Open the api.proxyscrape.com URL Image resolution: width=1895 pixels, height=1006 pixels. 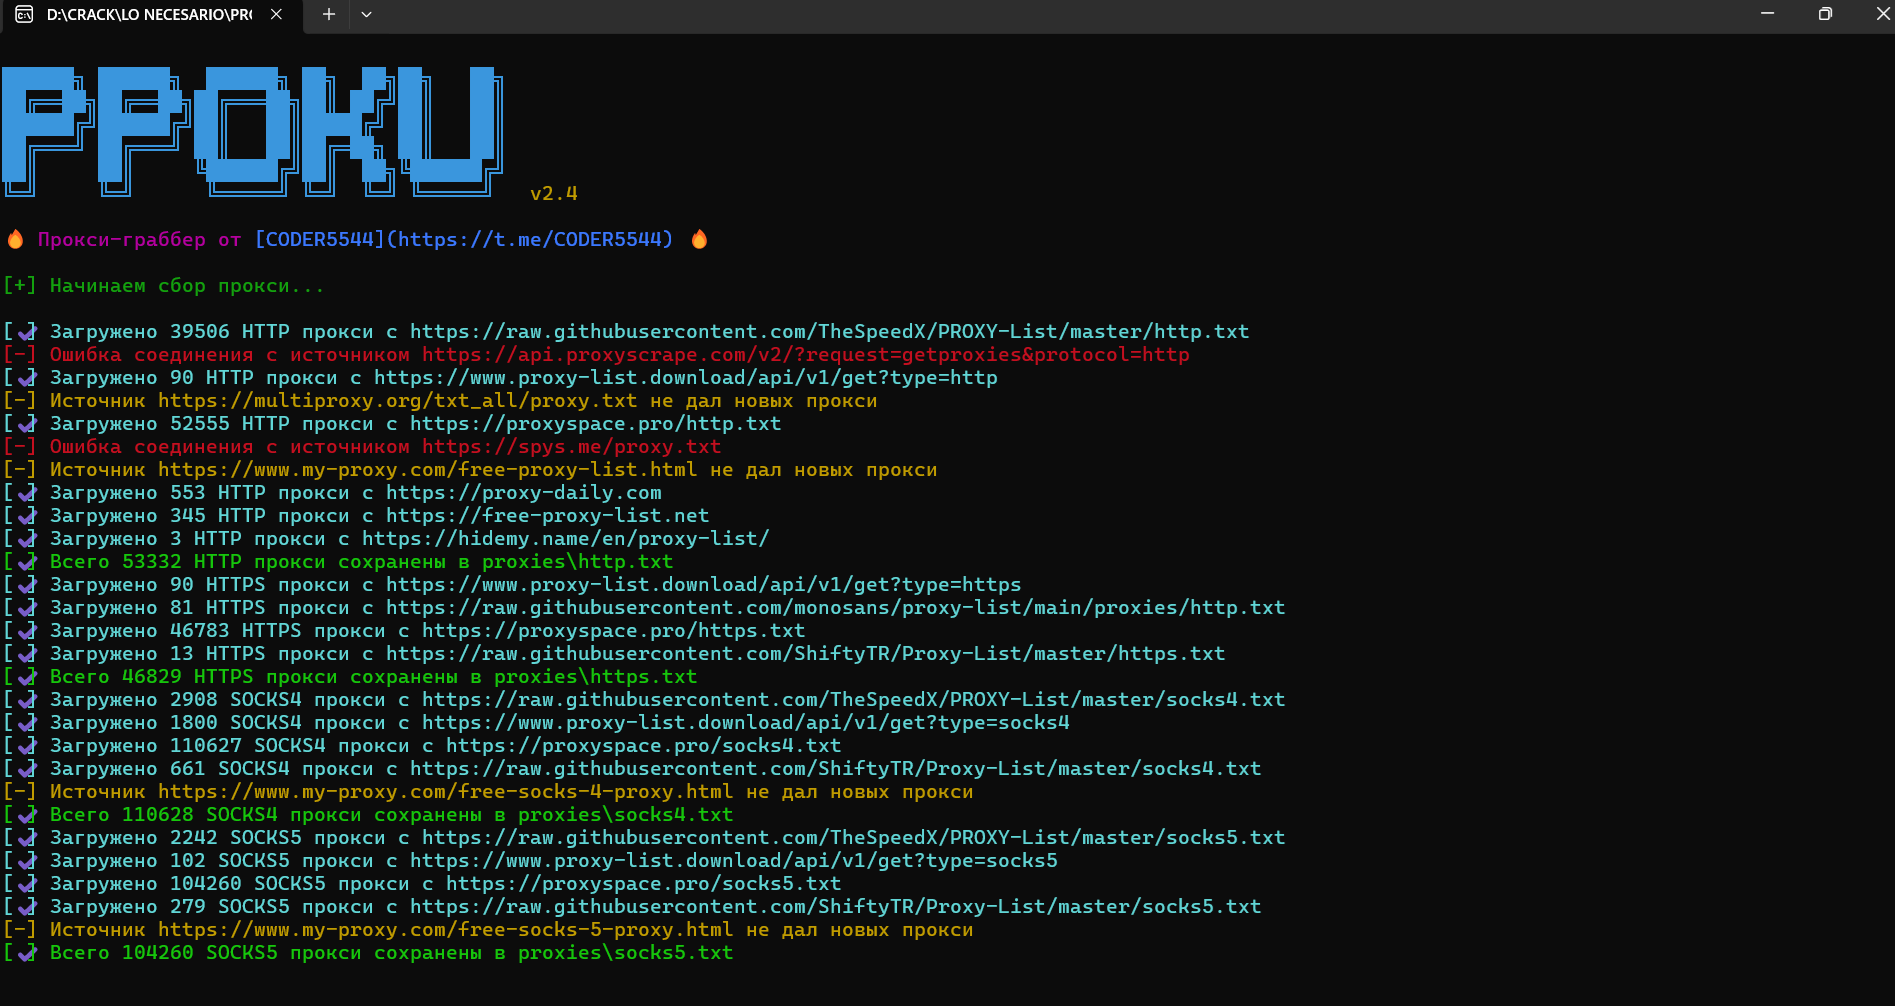[806, 354]
